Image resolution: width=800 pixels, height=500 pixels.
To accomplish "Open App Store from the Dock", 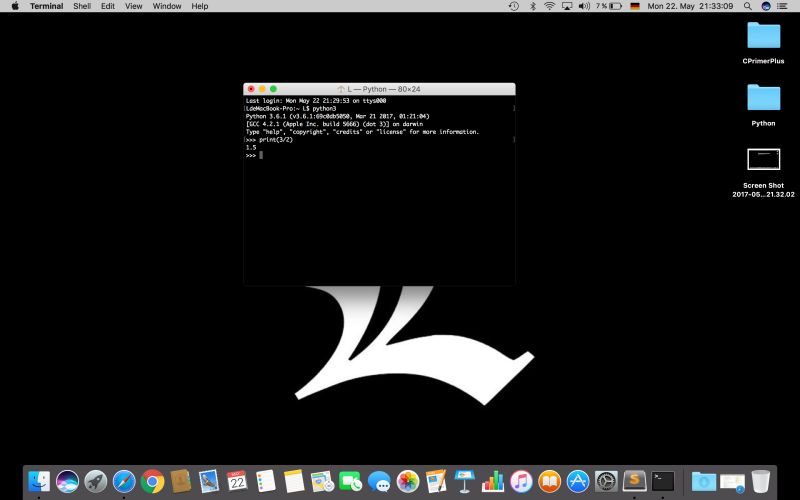I will 578,481.
